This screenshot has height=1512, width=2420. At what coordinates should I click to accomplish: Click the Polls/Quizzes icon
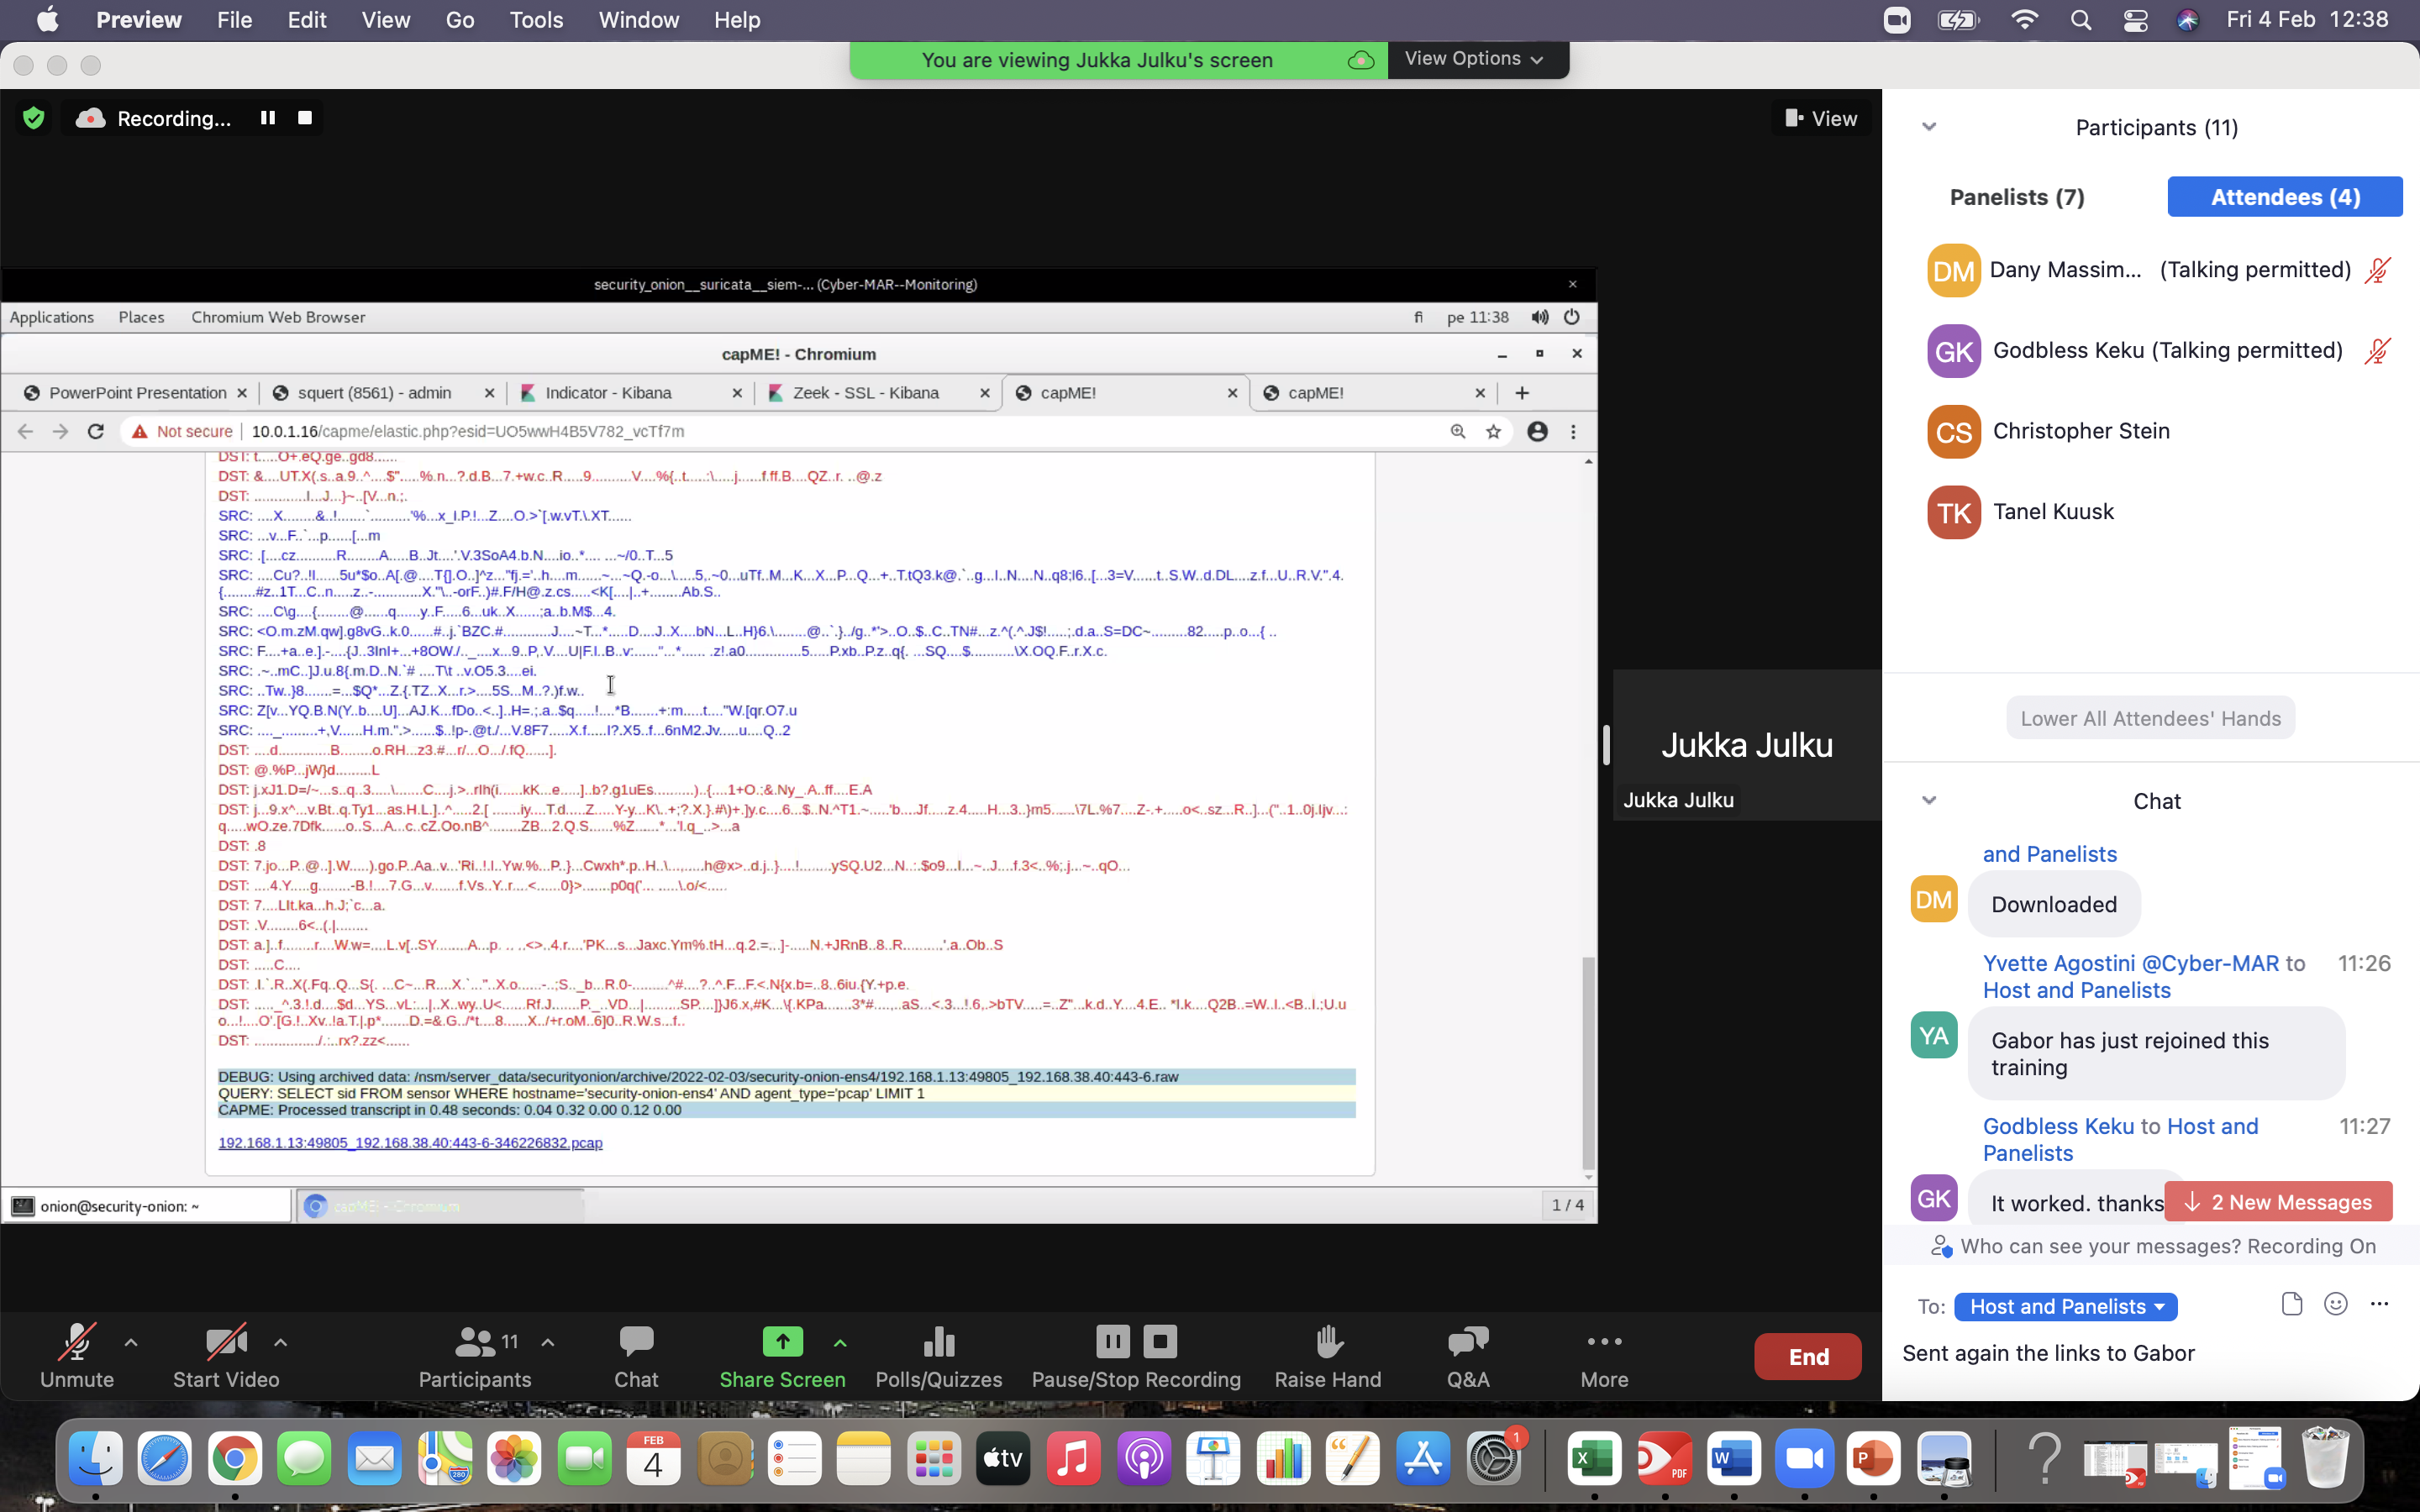click(938, 1342)
